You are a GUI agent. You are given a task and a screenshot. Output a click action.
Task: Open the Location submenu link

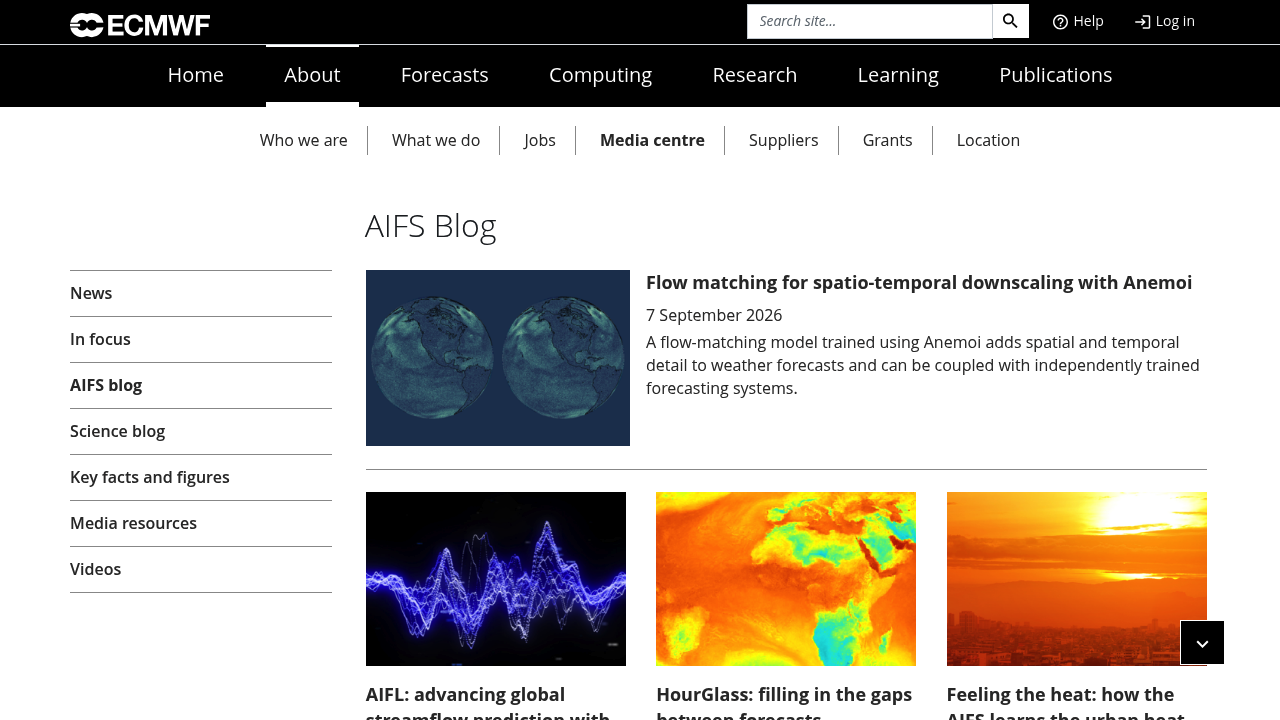pos(988,140)
